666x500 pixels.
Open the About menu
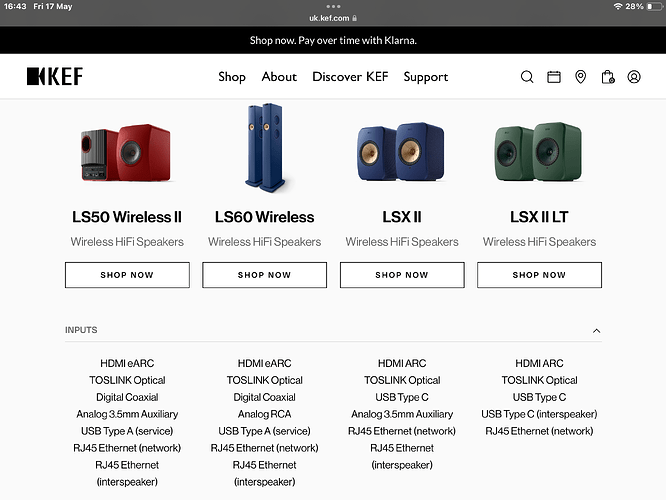[x=279, y=77]
